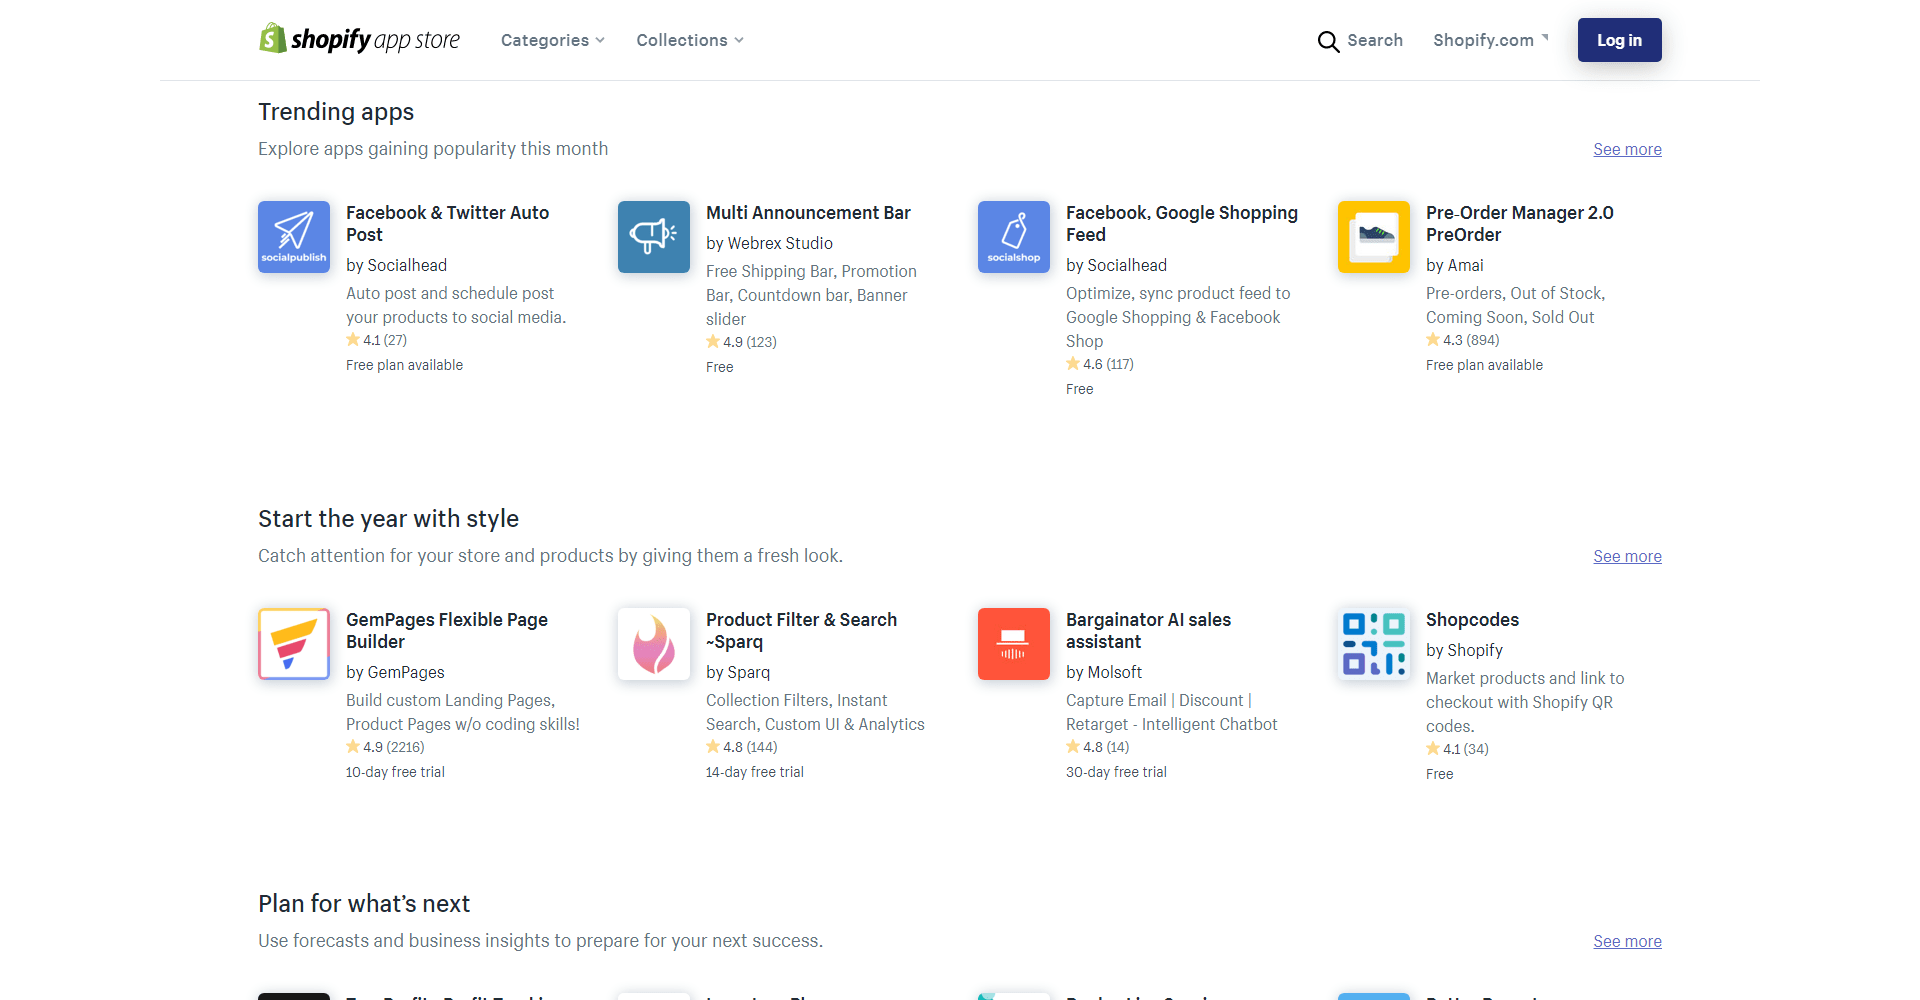
Task: Click the 4.8 (14) star rating
Action: [x=1098, y=747]
